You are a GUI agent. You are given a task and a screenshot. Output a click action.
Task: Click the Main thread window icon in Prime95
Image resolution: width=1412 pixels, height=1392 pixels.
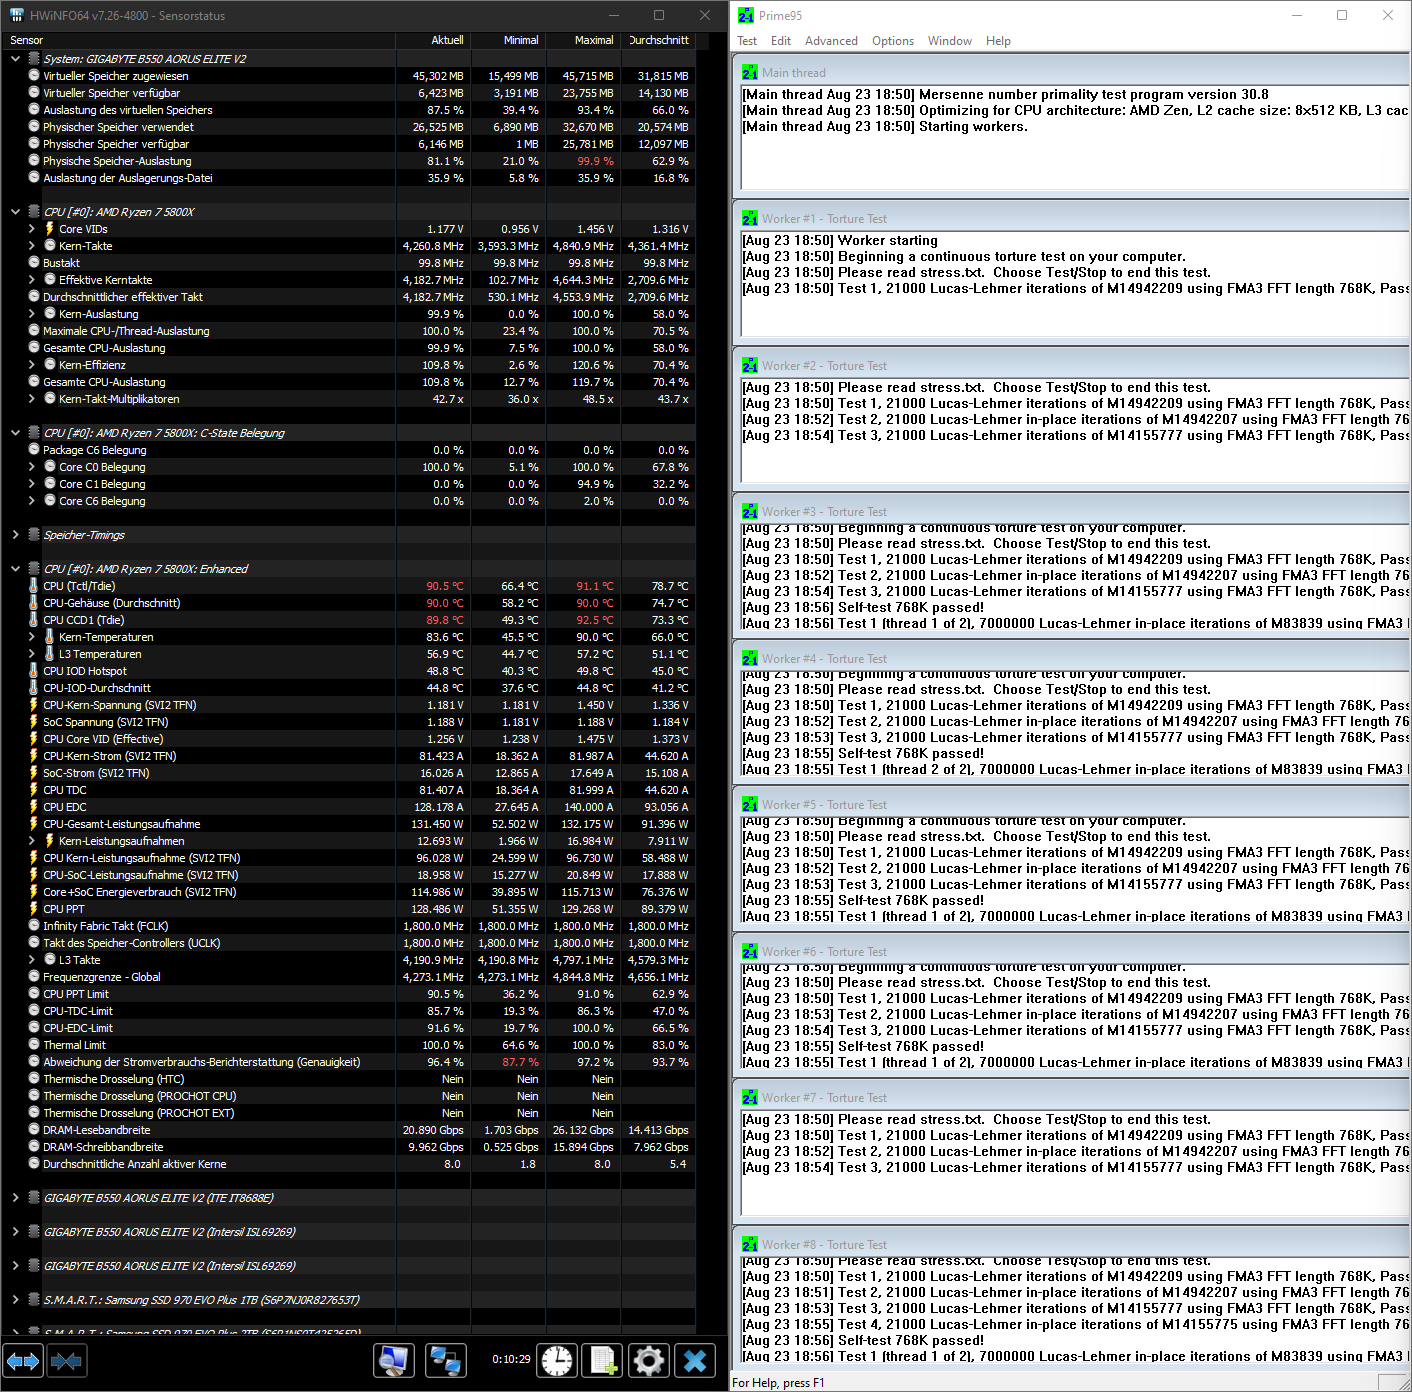pos(750,72)
